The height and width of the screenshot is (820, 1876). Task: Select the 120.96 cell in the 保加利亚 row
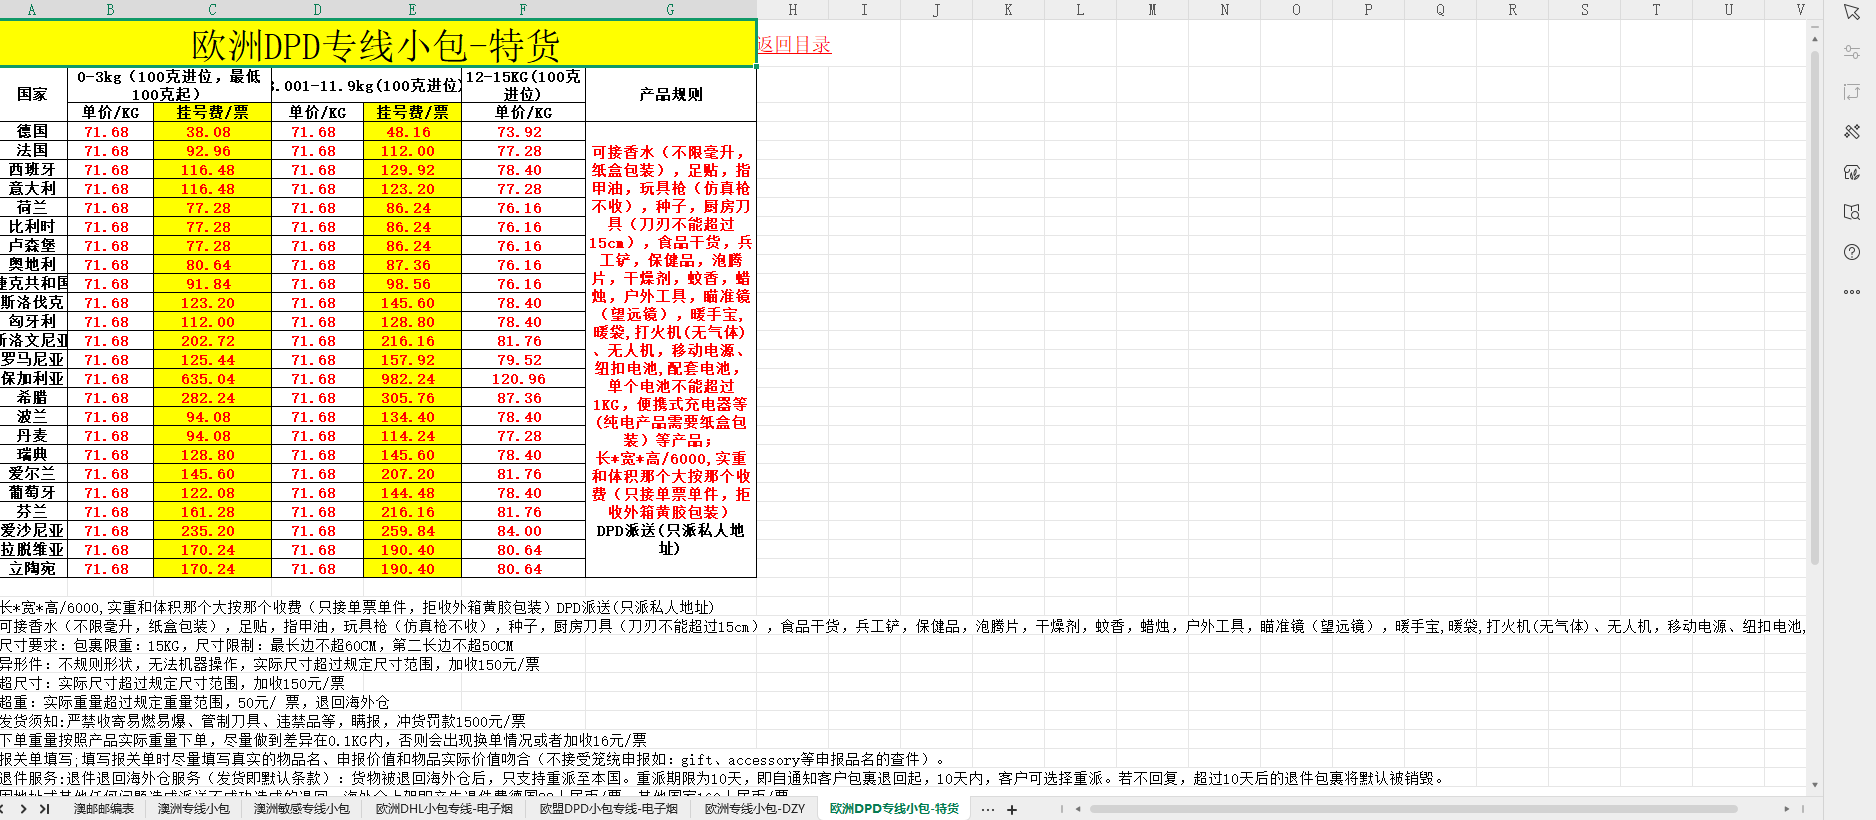pyautogui.click(x=523, y=379)
